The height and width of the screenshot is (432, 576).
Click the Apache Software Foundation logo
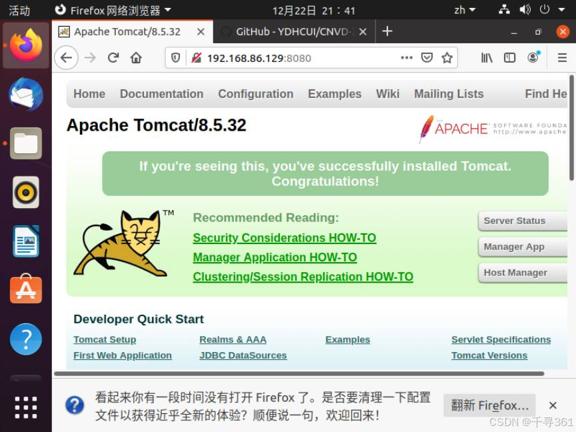click(493, 128)
